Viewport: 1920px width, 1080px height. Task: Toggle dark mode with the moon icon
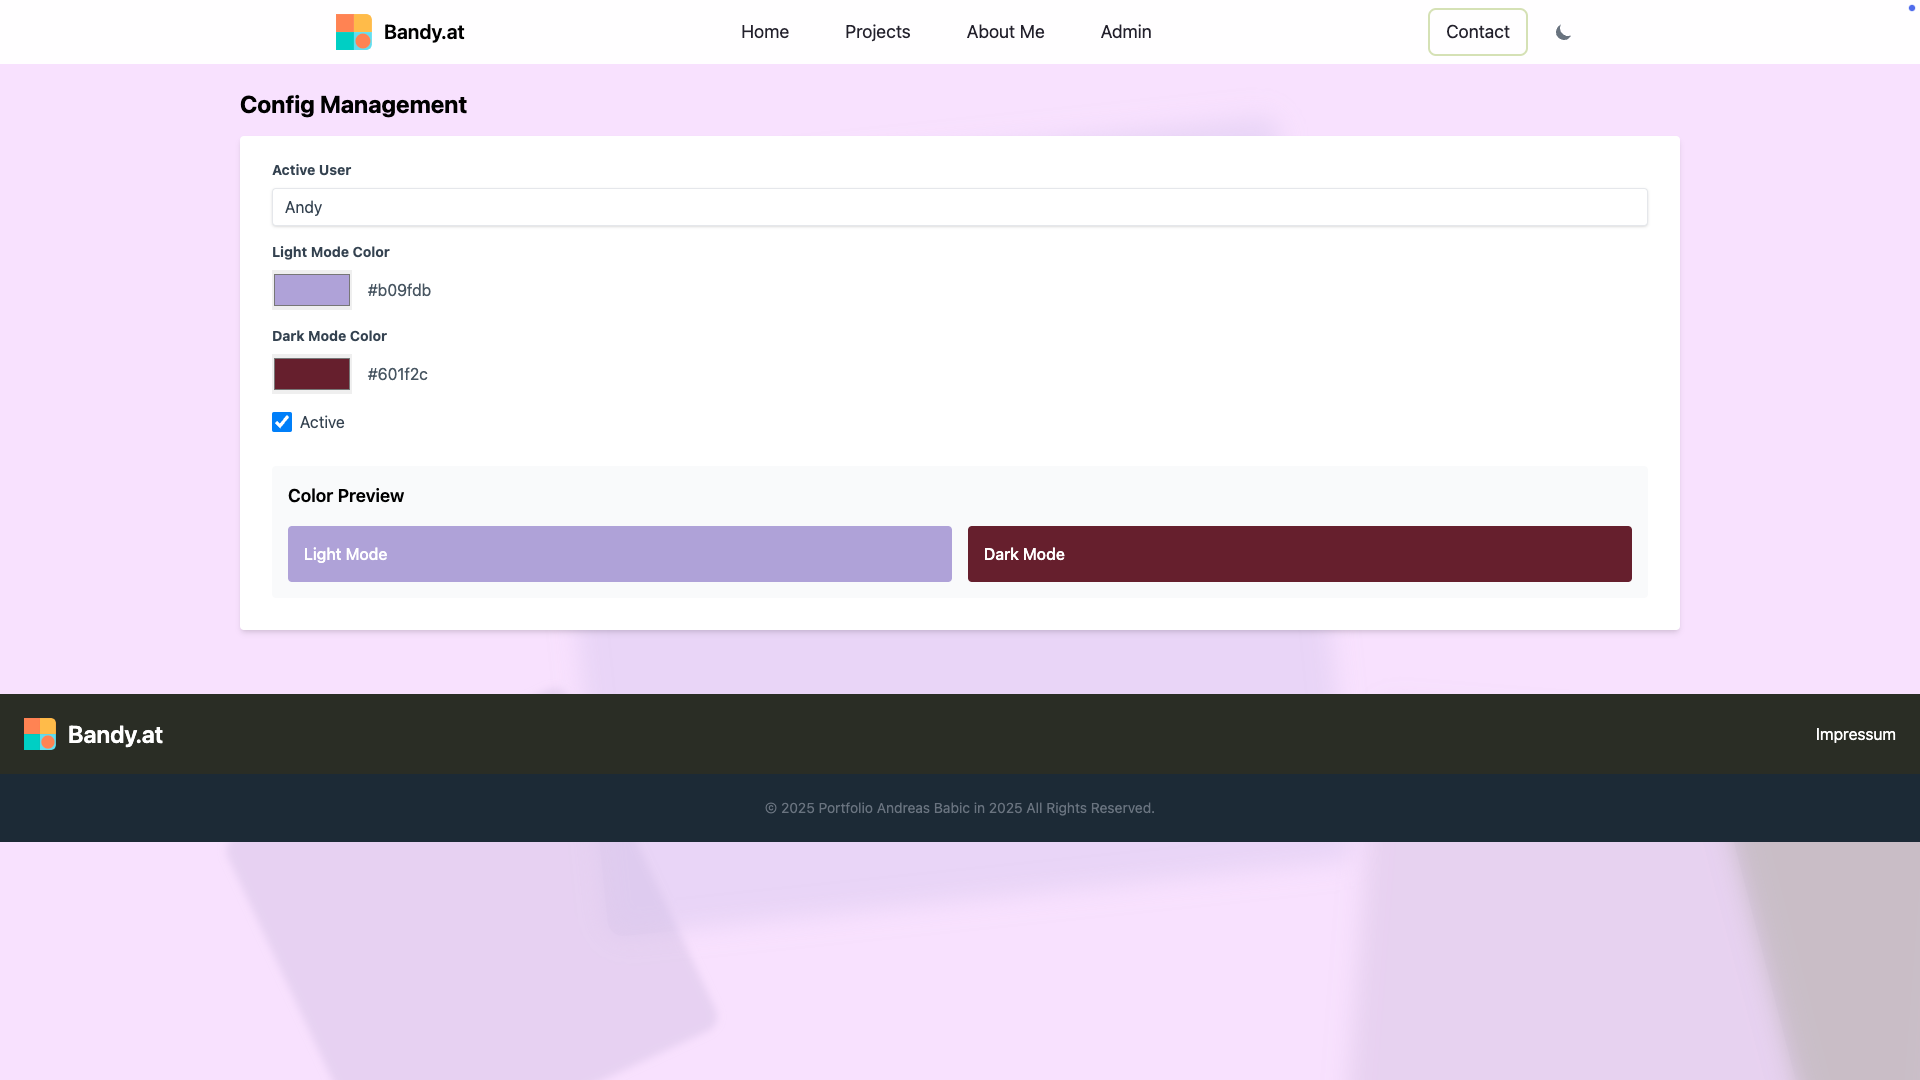point(1563,32)
